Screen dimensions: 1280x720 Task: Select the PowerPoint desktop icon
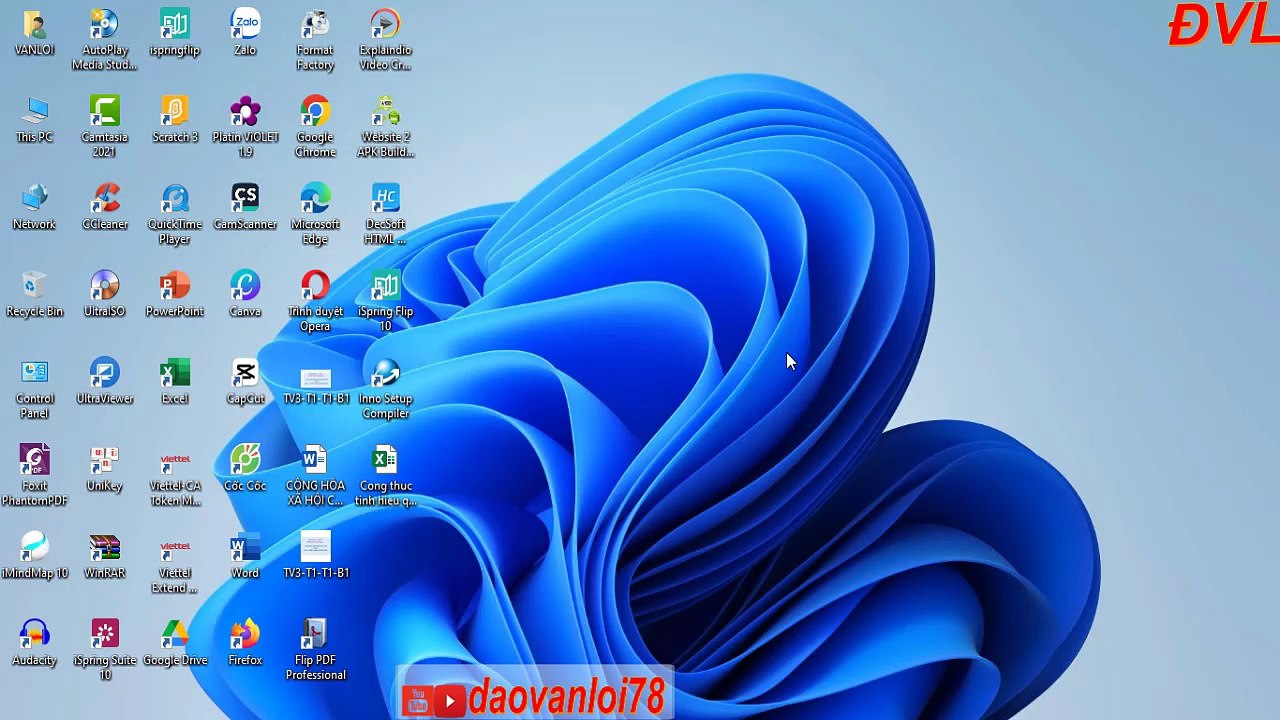(175, 294)
